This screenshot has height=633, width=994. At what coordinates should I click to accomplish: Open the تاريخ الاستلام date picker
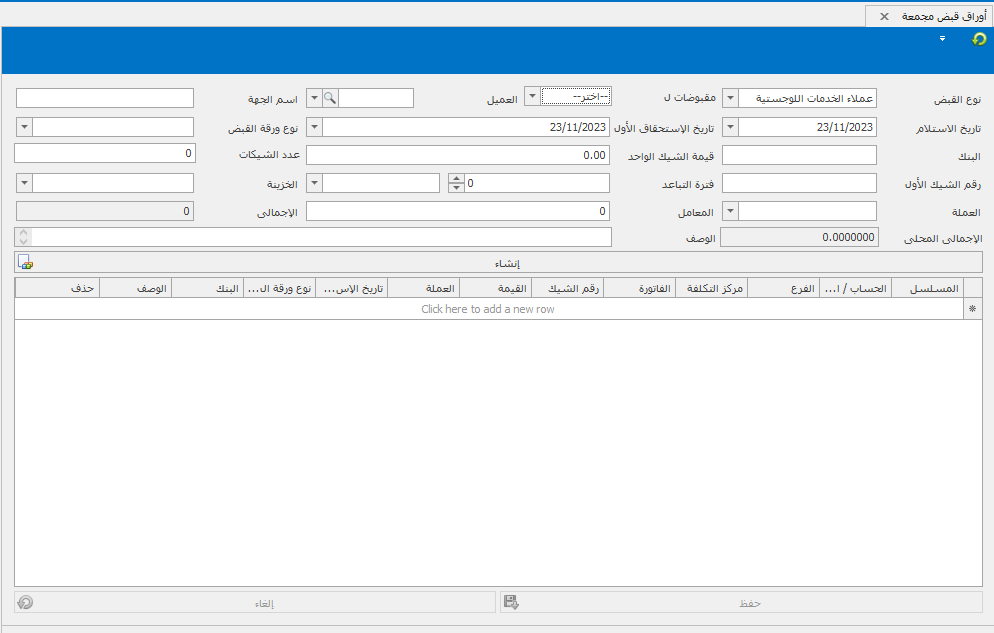[730, 127]
